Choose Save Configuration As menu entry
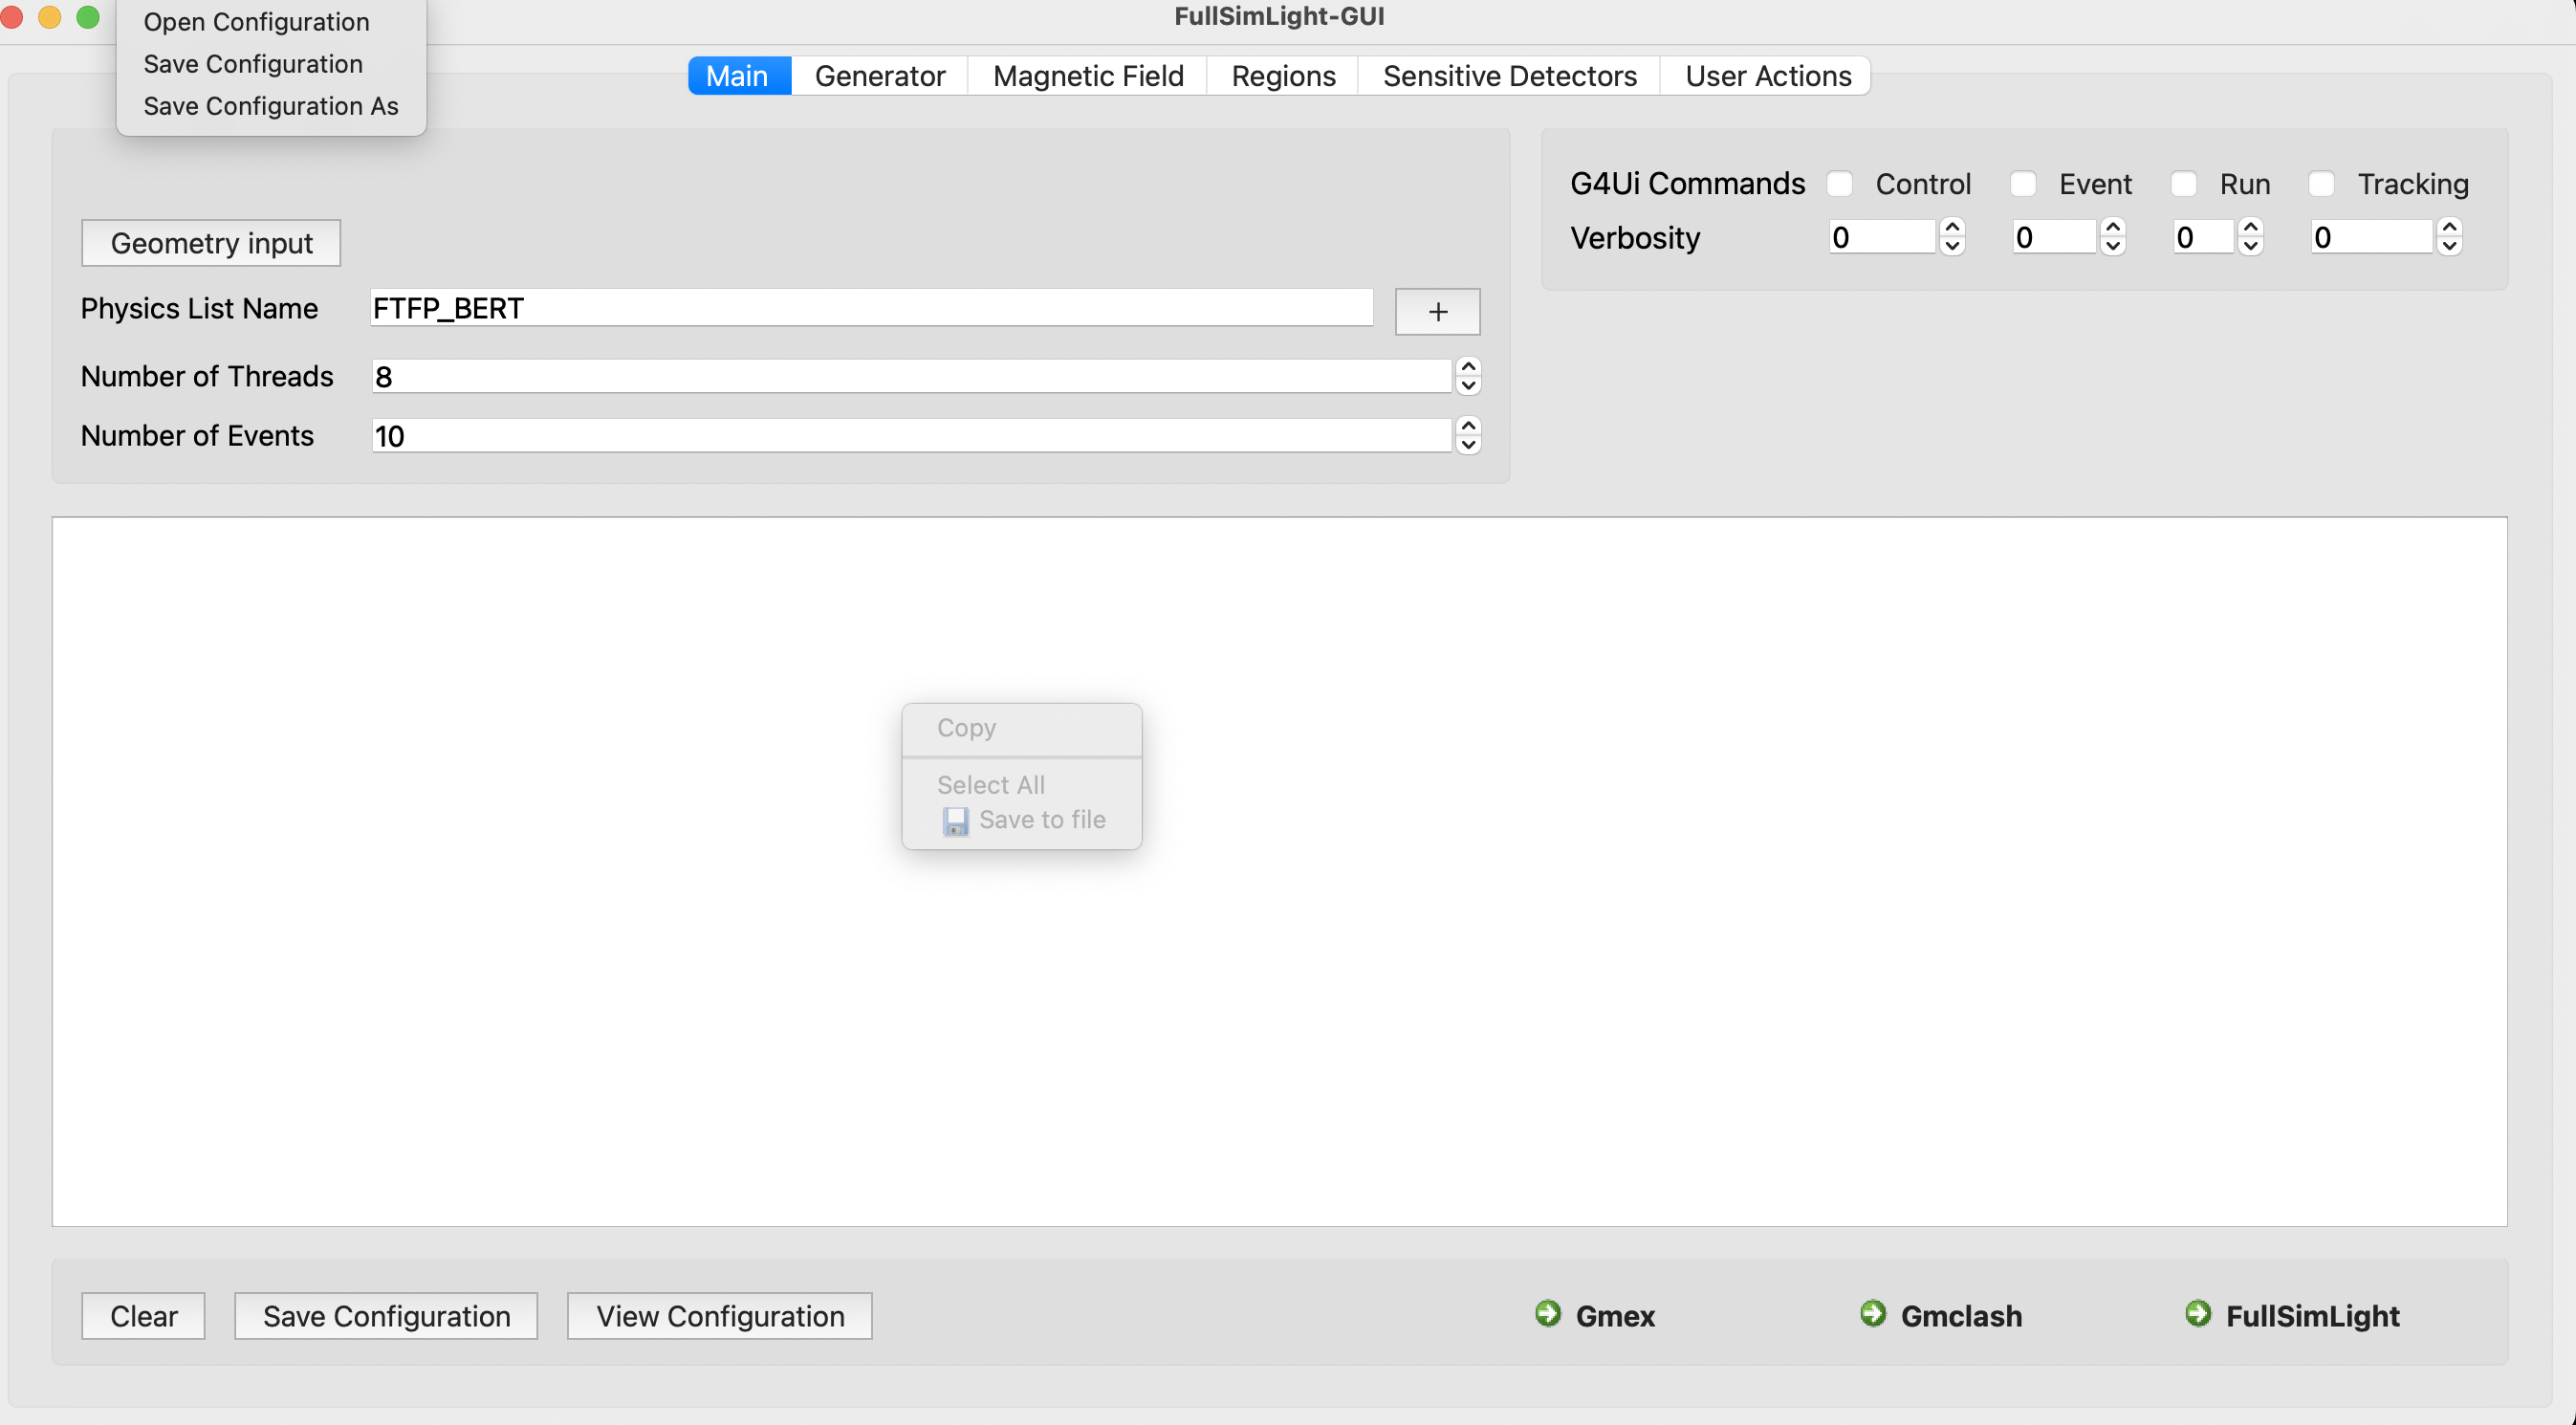This screenshot has height=1425, width=2576. 271,106
